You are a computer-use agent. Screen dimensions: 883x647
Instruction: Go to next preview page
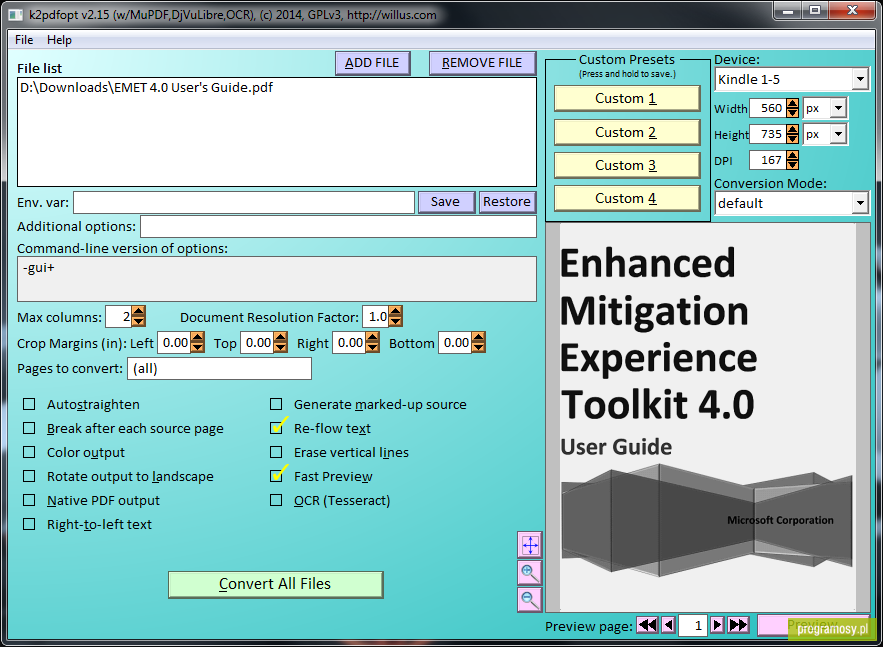tap(717, 625)
